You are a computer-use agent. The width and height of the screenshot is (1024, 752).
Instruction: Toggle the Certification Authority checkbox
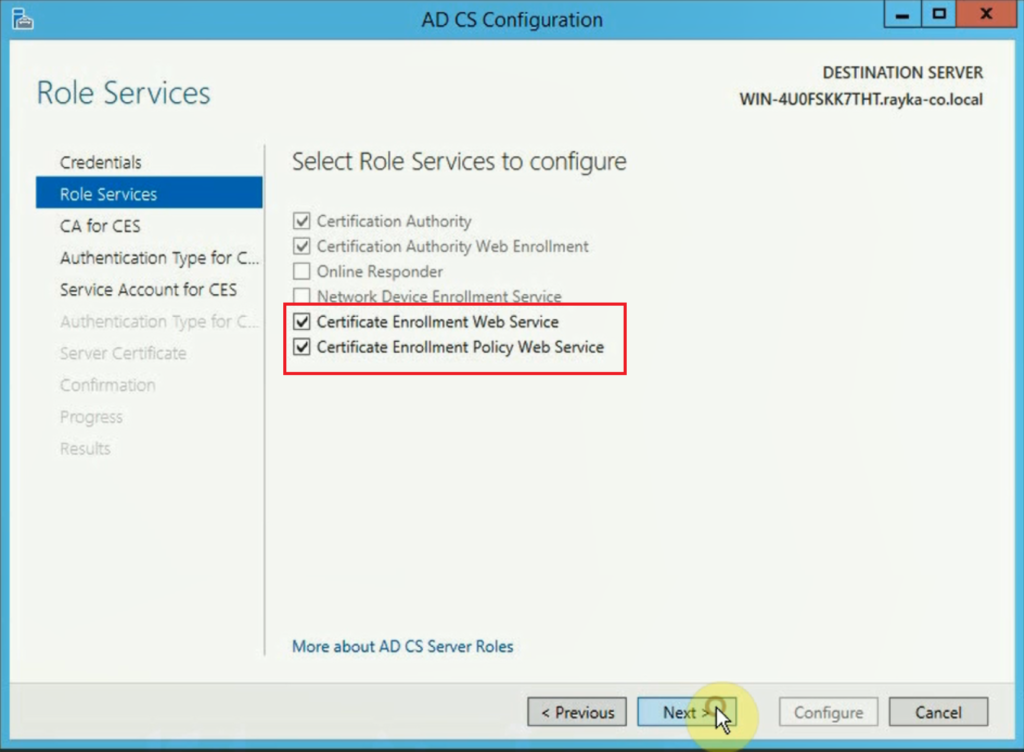click(x=302, y=221)
